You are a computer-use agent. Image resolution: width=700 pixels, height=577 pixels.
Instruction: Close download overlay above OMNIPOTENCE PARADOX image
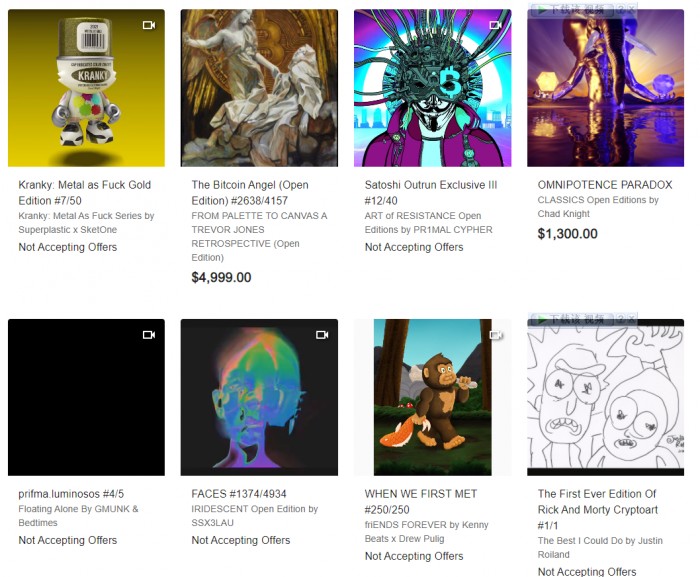pyautogui.click(x=631, y=10)
